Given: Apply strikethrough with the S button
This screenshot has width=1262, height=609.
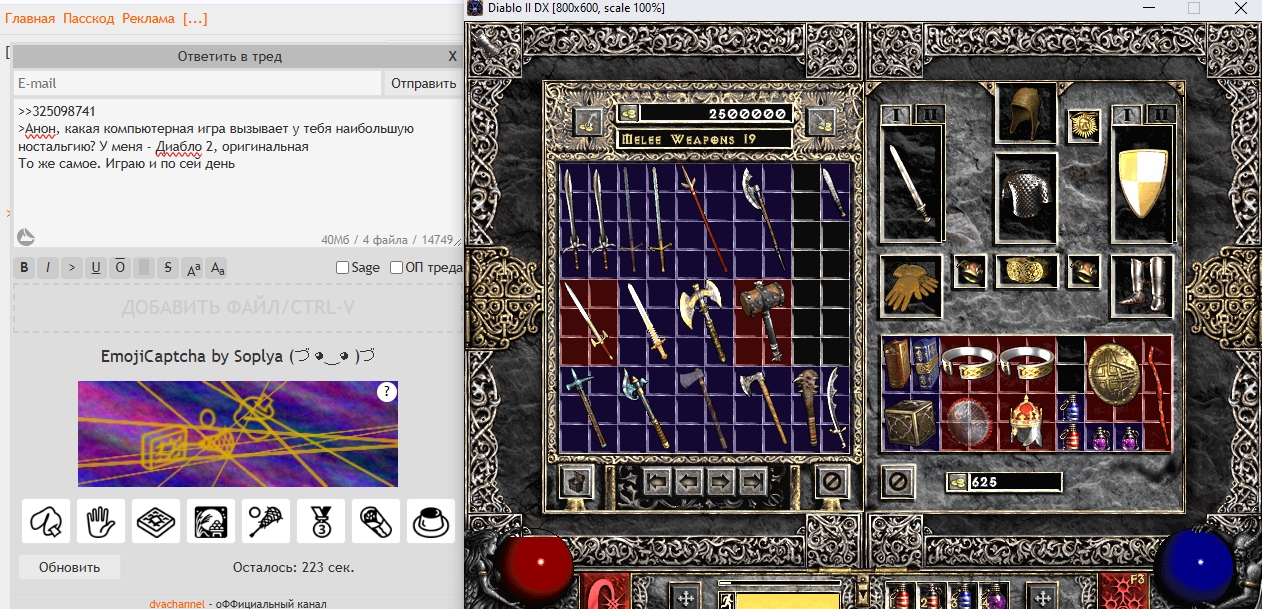Looking at the screenshot, I should [168, 267].
